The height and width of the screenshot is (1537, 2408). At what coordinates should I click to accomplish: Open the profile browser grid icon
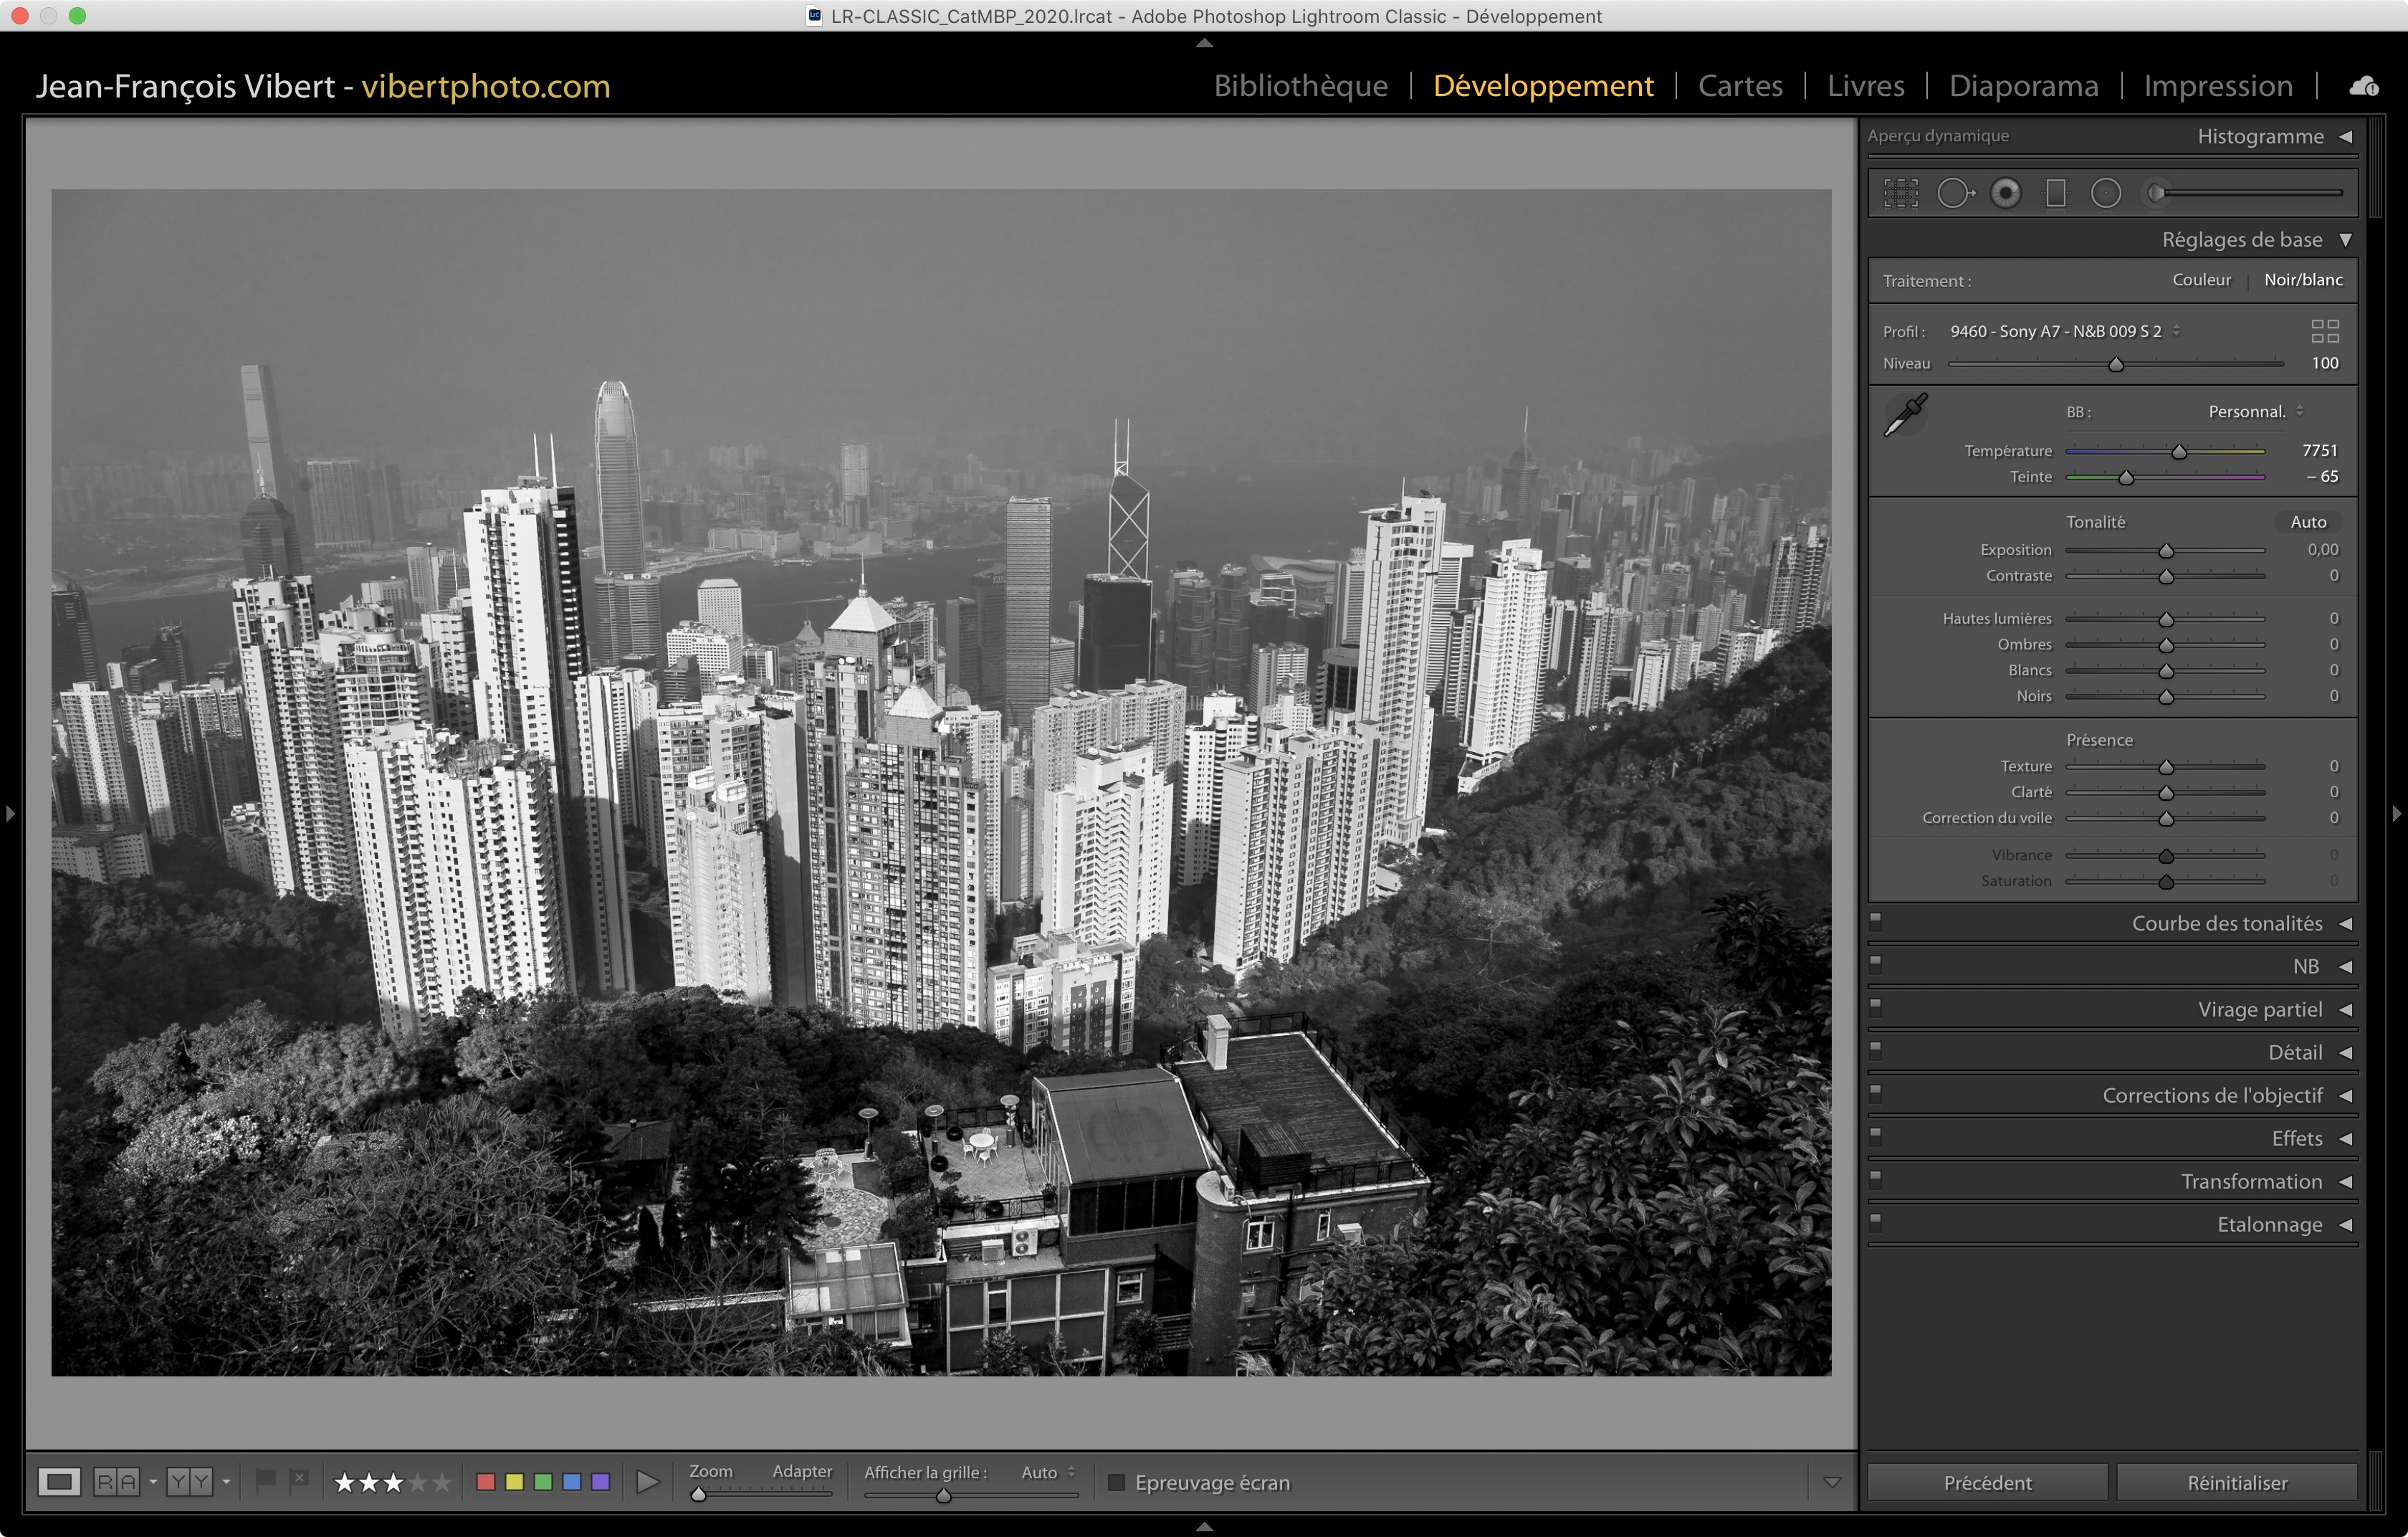(2324, 331)
